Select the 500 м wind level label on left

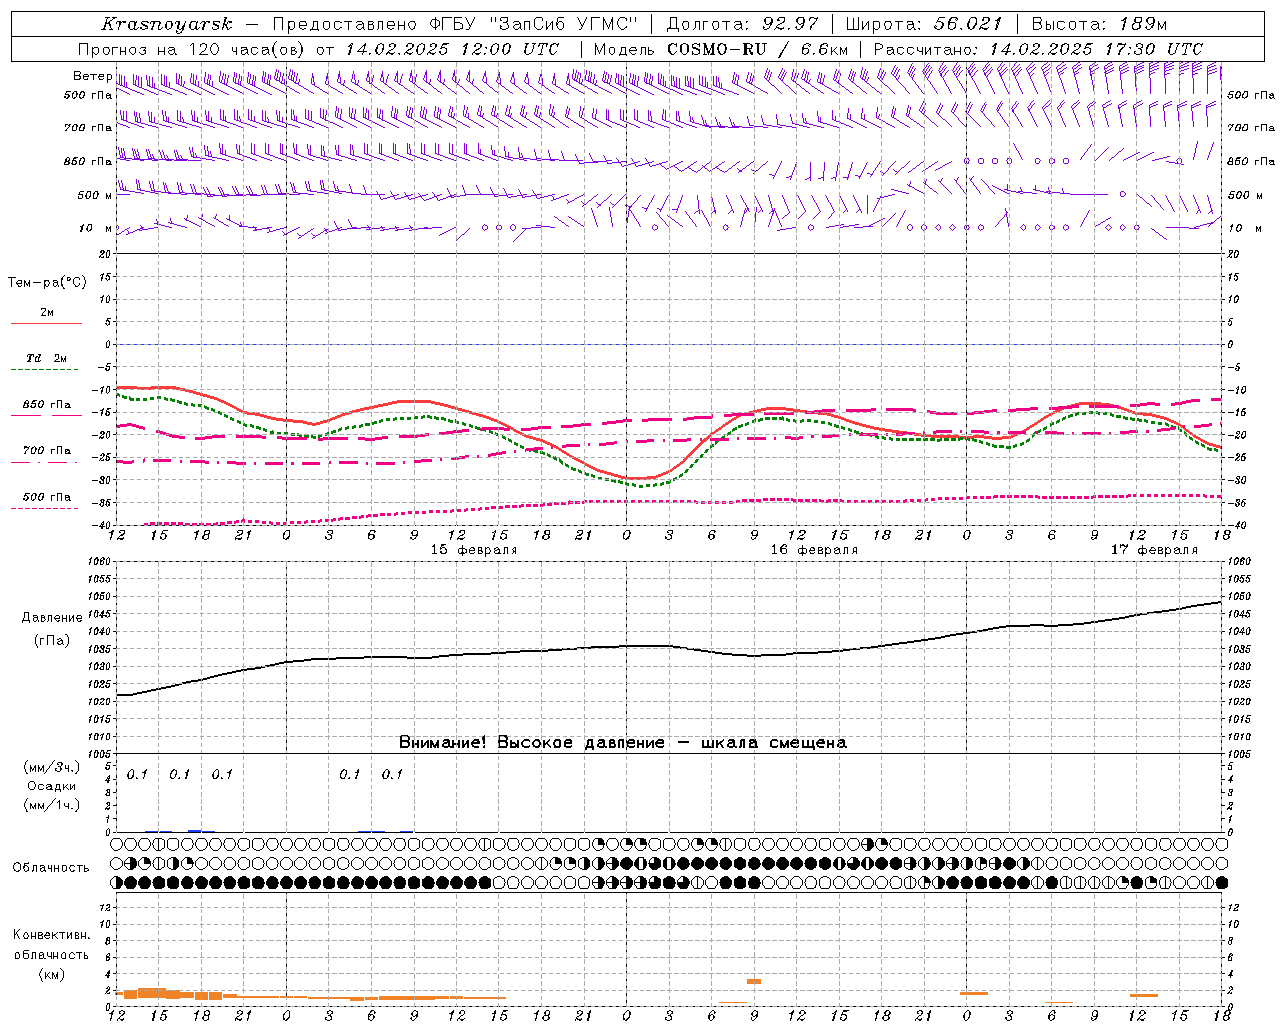point(95,195)
